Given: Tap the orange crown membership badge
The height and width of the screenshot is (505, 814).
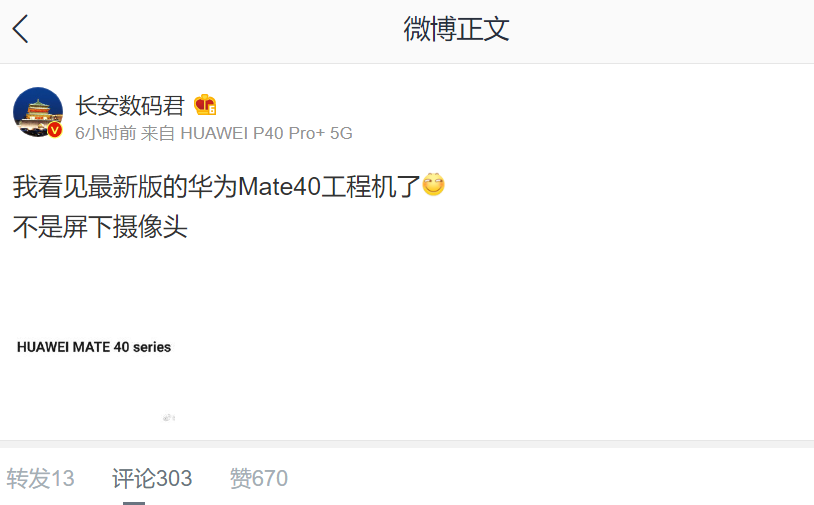Looking at the screenshot, I should tap(205, 105).
